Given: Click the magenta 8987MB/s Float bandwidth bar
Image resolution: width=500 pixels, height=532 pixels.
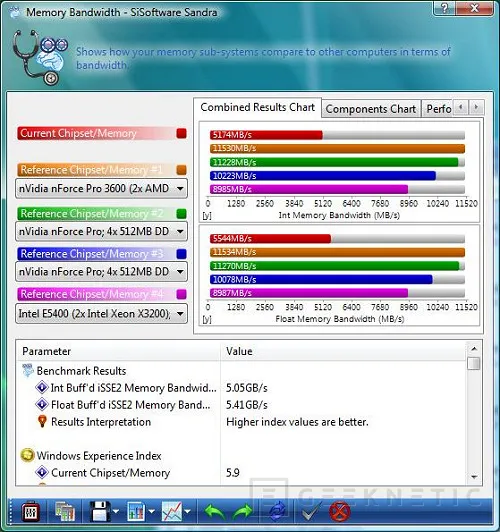Looking at the screenshot, I should click(x=309, y=293).
